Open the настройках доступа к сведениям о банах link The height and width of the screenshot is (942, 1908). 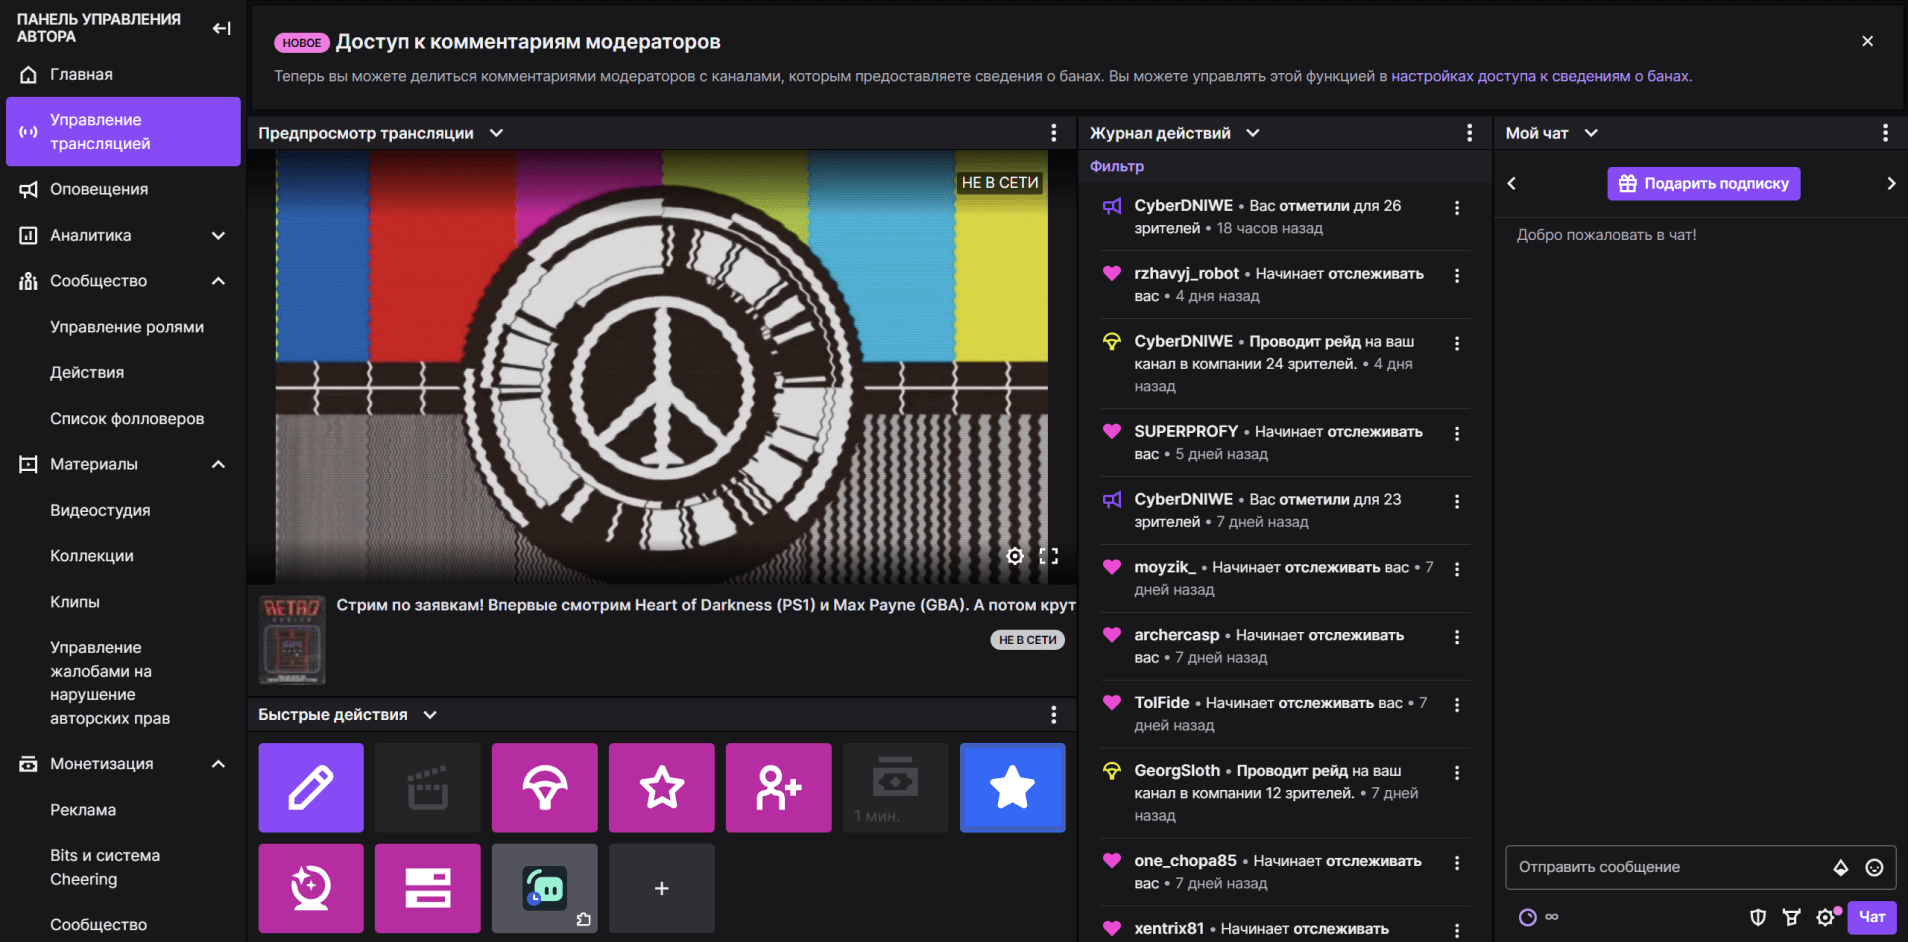coord(1539,76)
